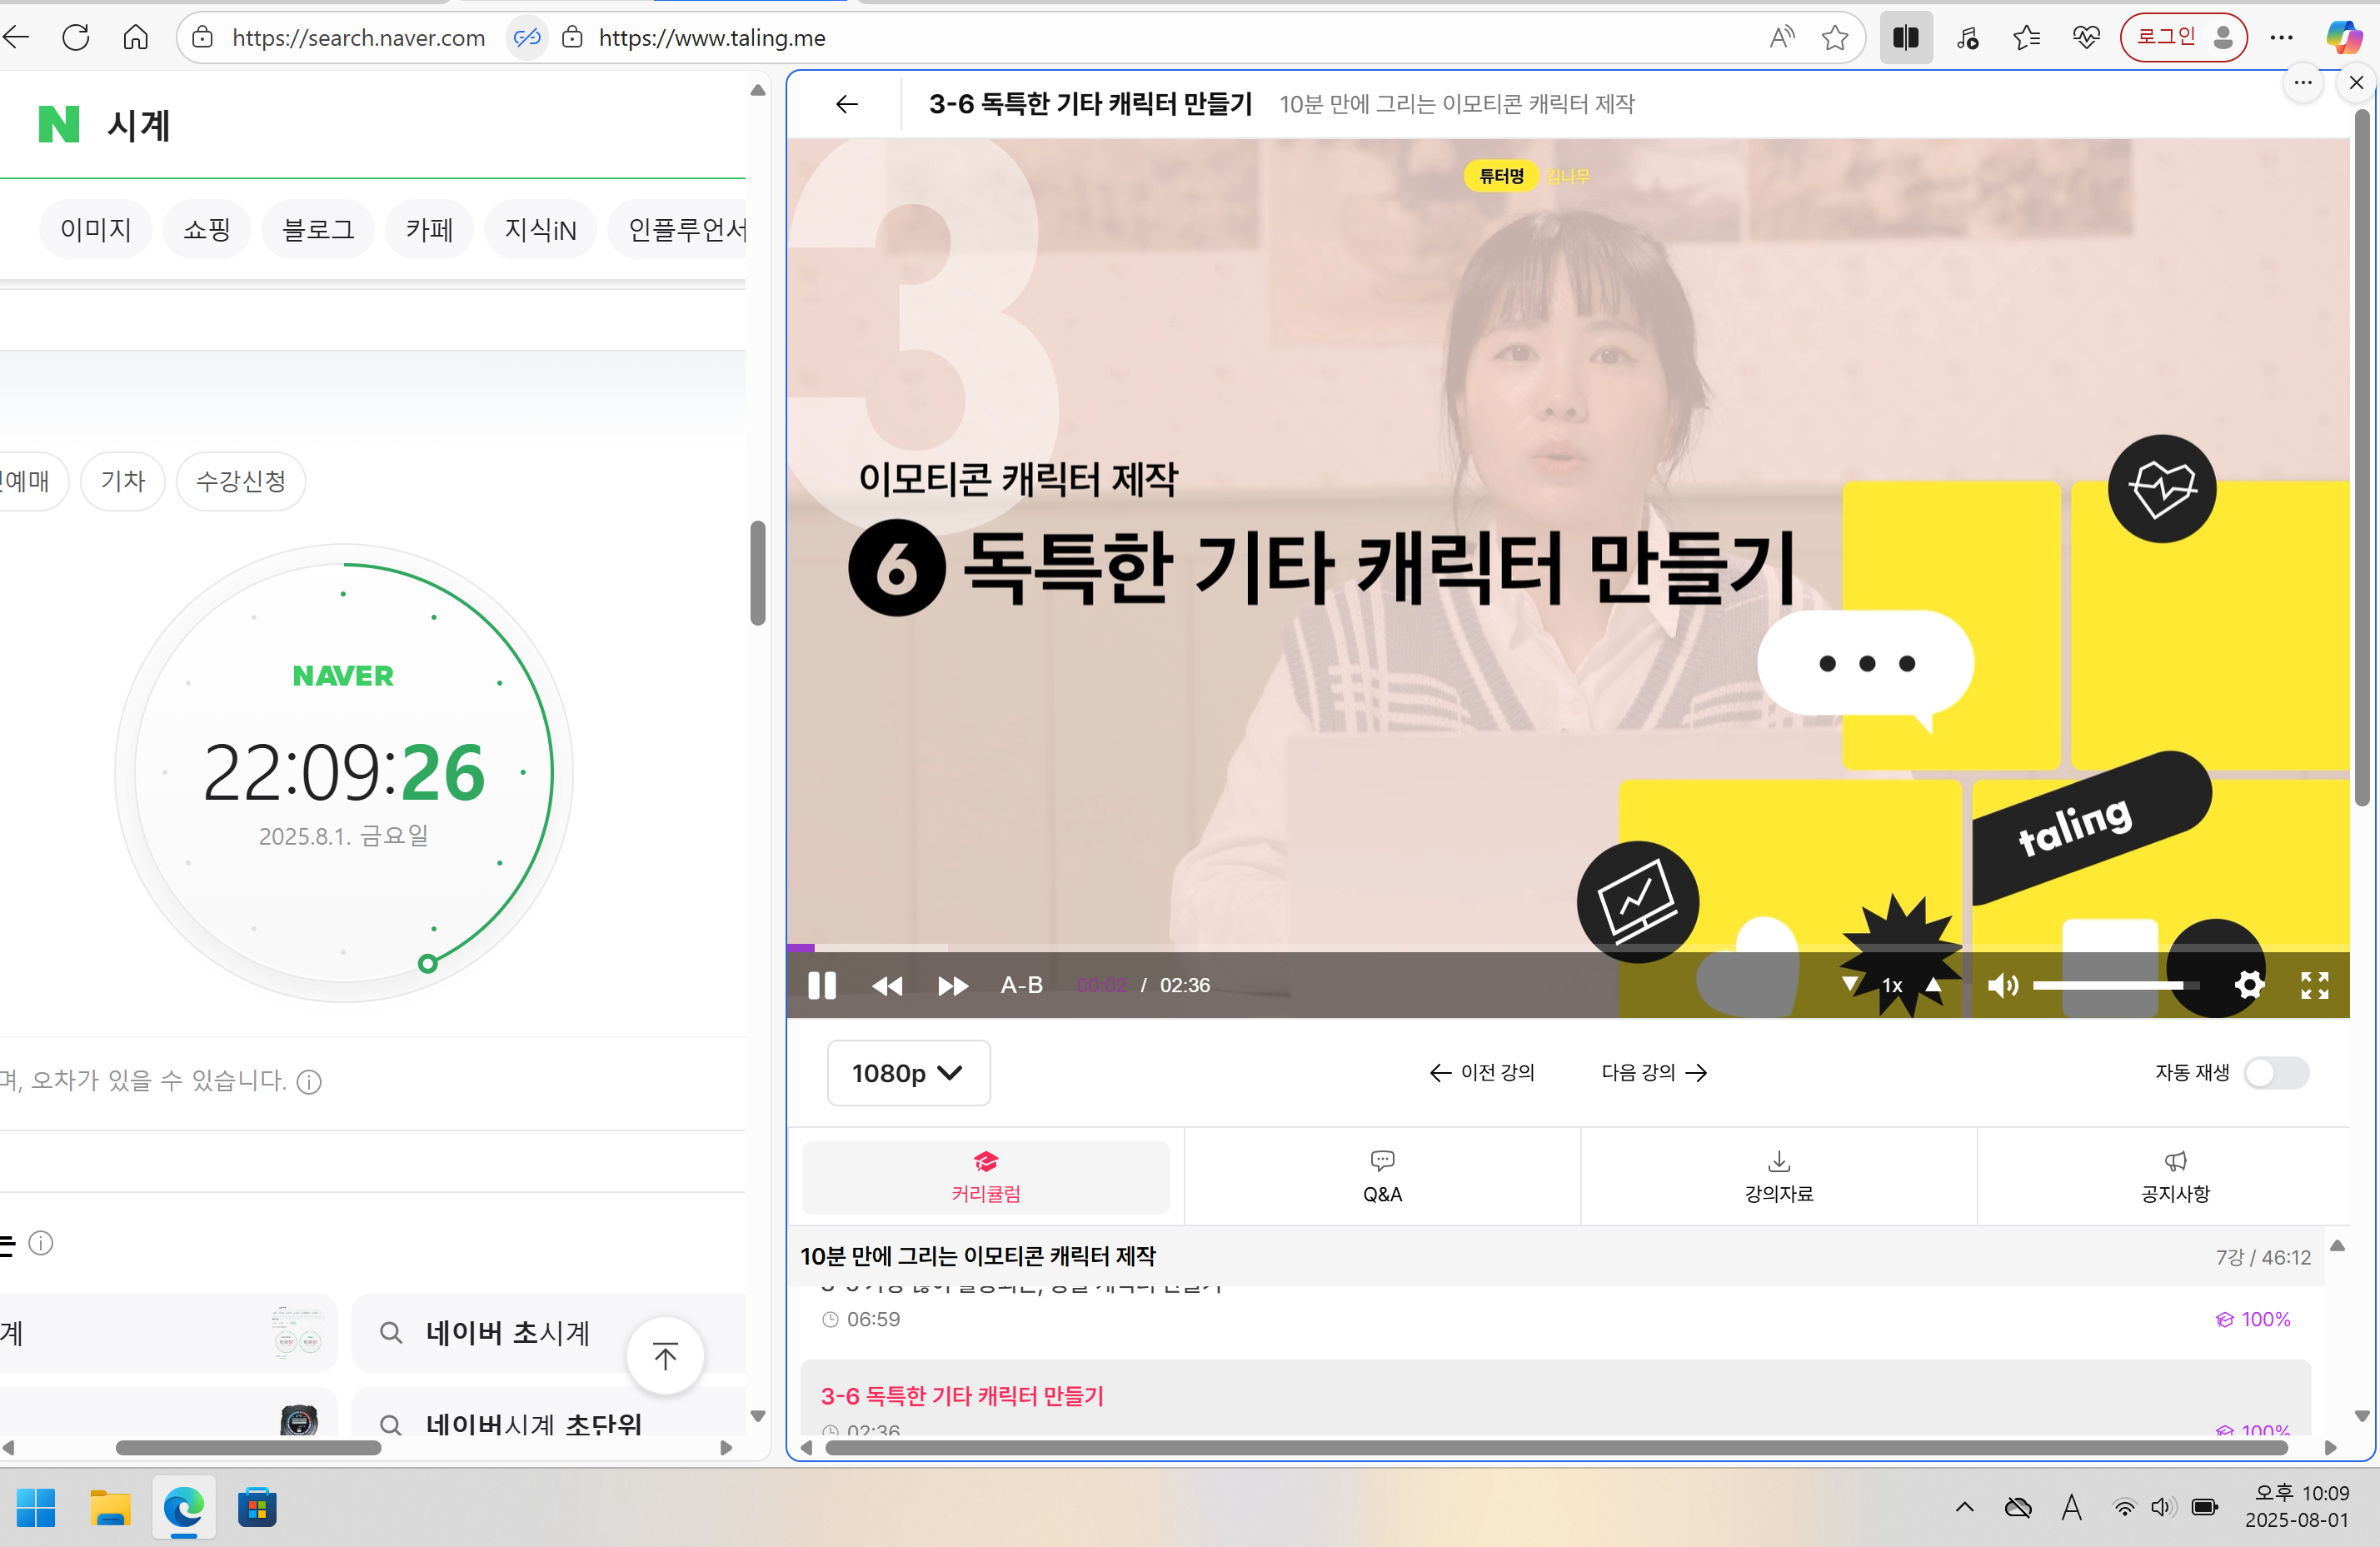Pause the playing lecture video
Screen dimensions: 2380x1547
pyautogui.click(x=821, y=985)
